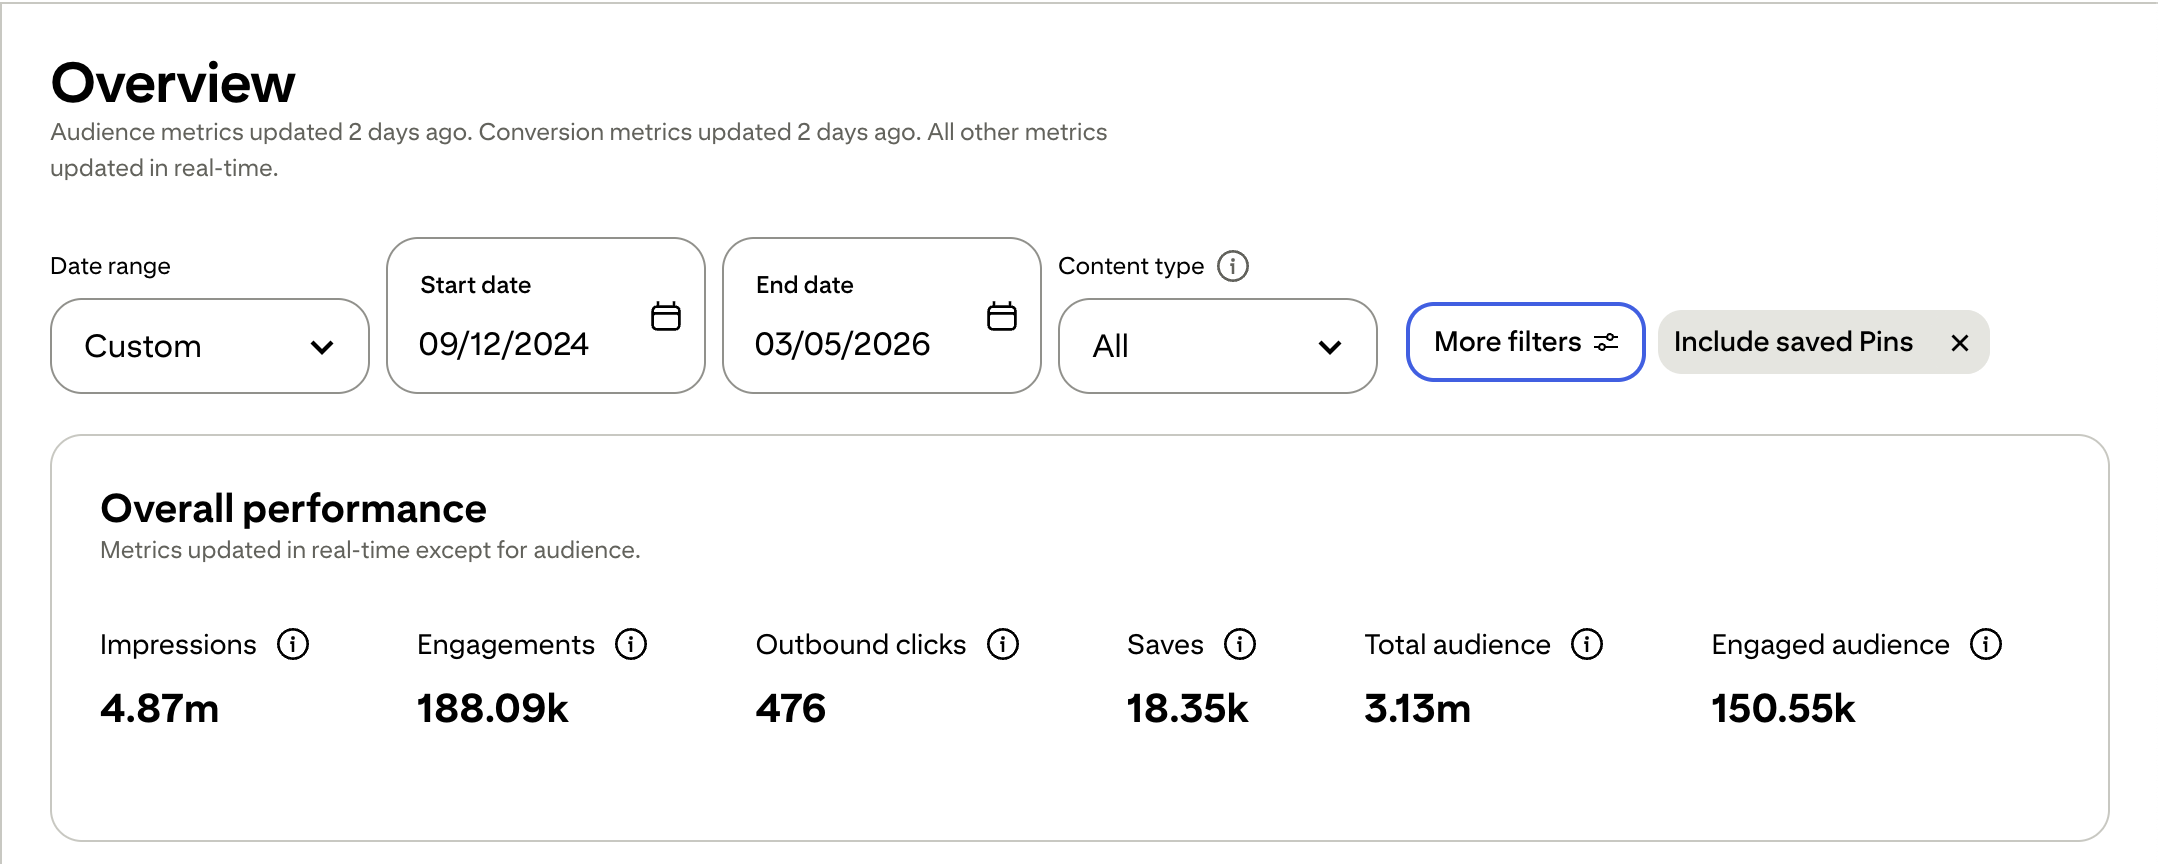Open the End date calendar icon

point(1002,316)
